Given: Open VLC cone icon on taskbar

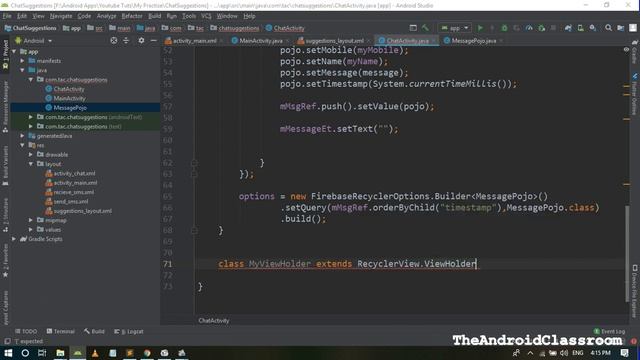Looking at the screenshot, I should pos(95,353).
